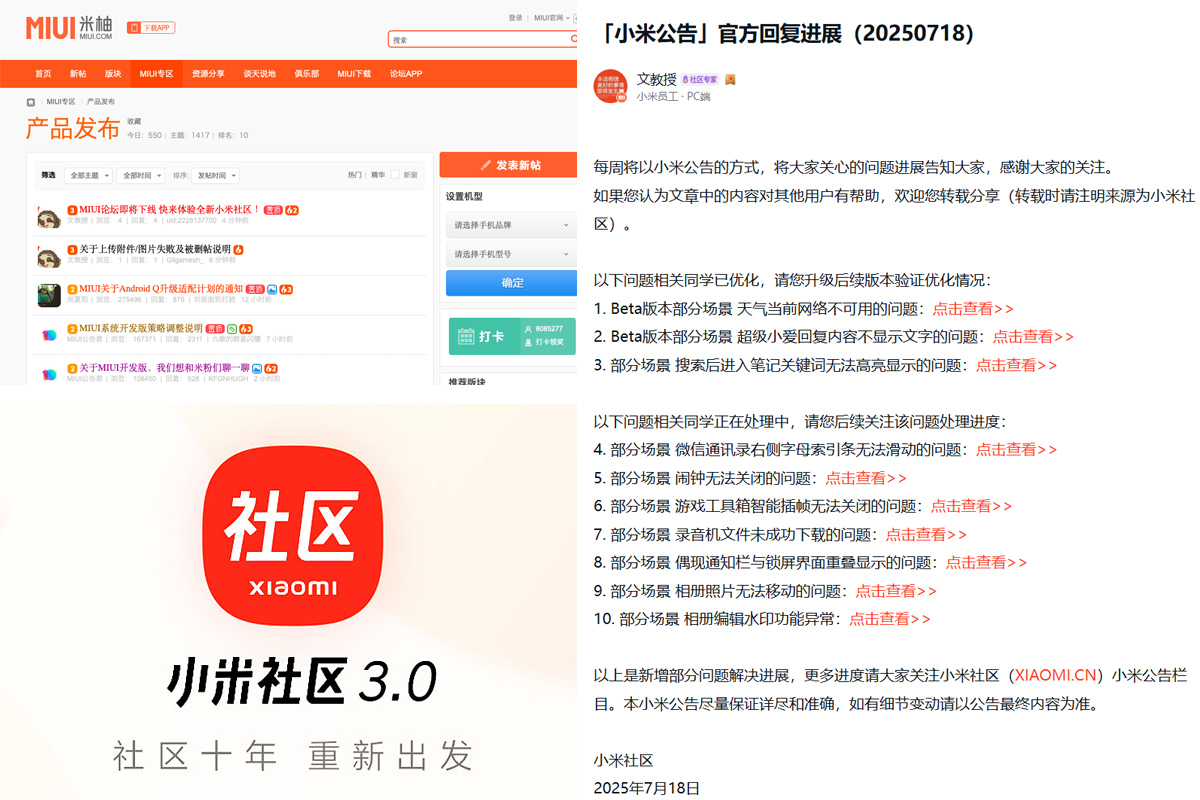This screenshot has height=800, width=1200.
Task: Click the pencil icon on 发表新帖
Action: click(x=486, y=165)
